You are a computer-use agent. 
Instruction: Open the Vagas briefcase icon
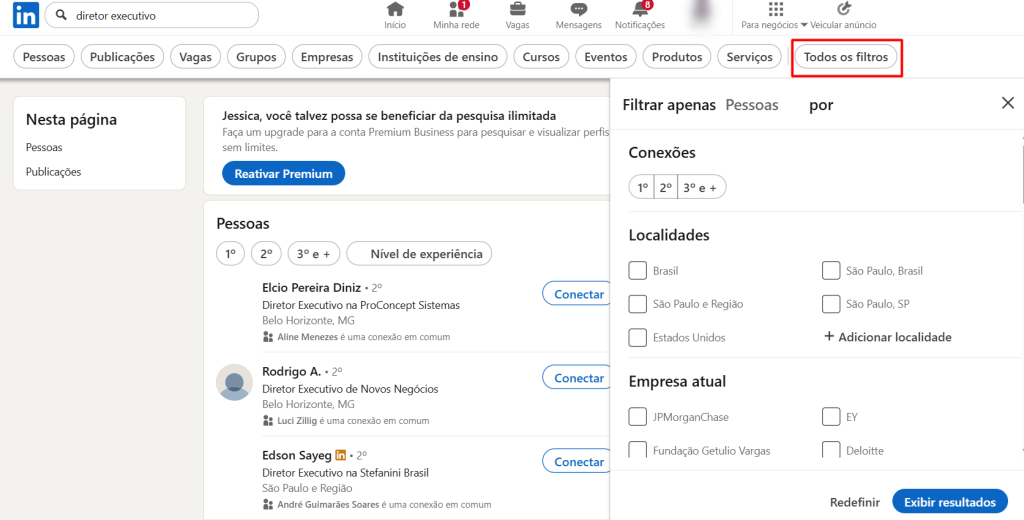tap(517, 10)
